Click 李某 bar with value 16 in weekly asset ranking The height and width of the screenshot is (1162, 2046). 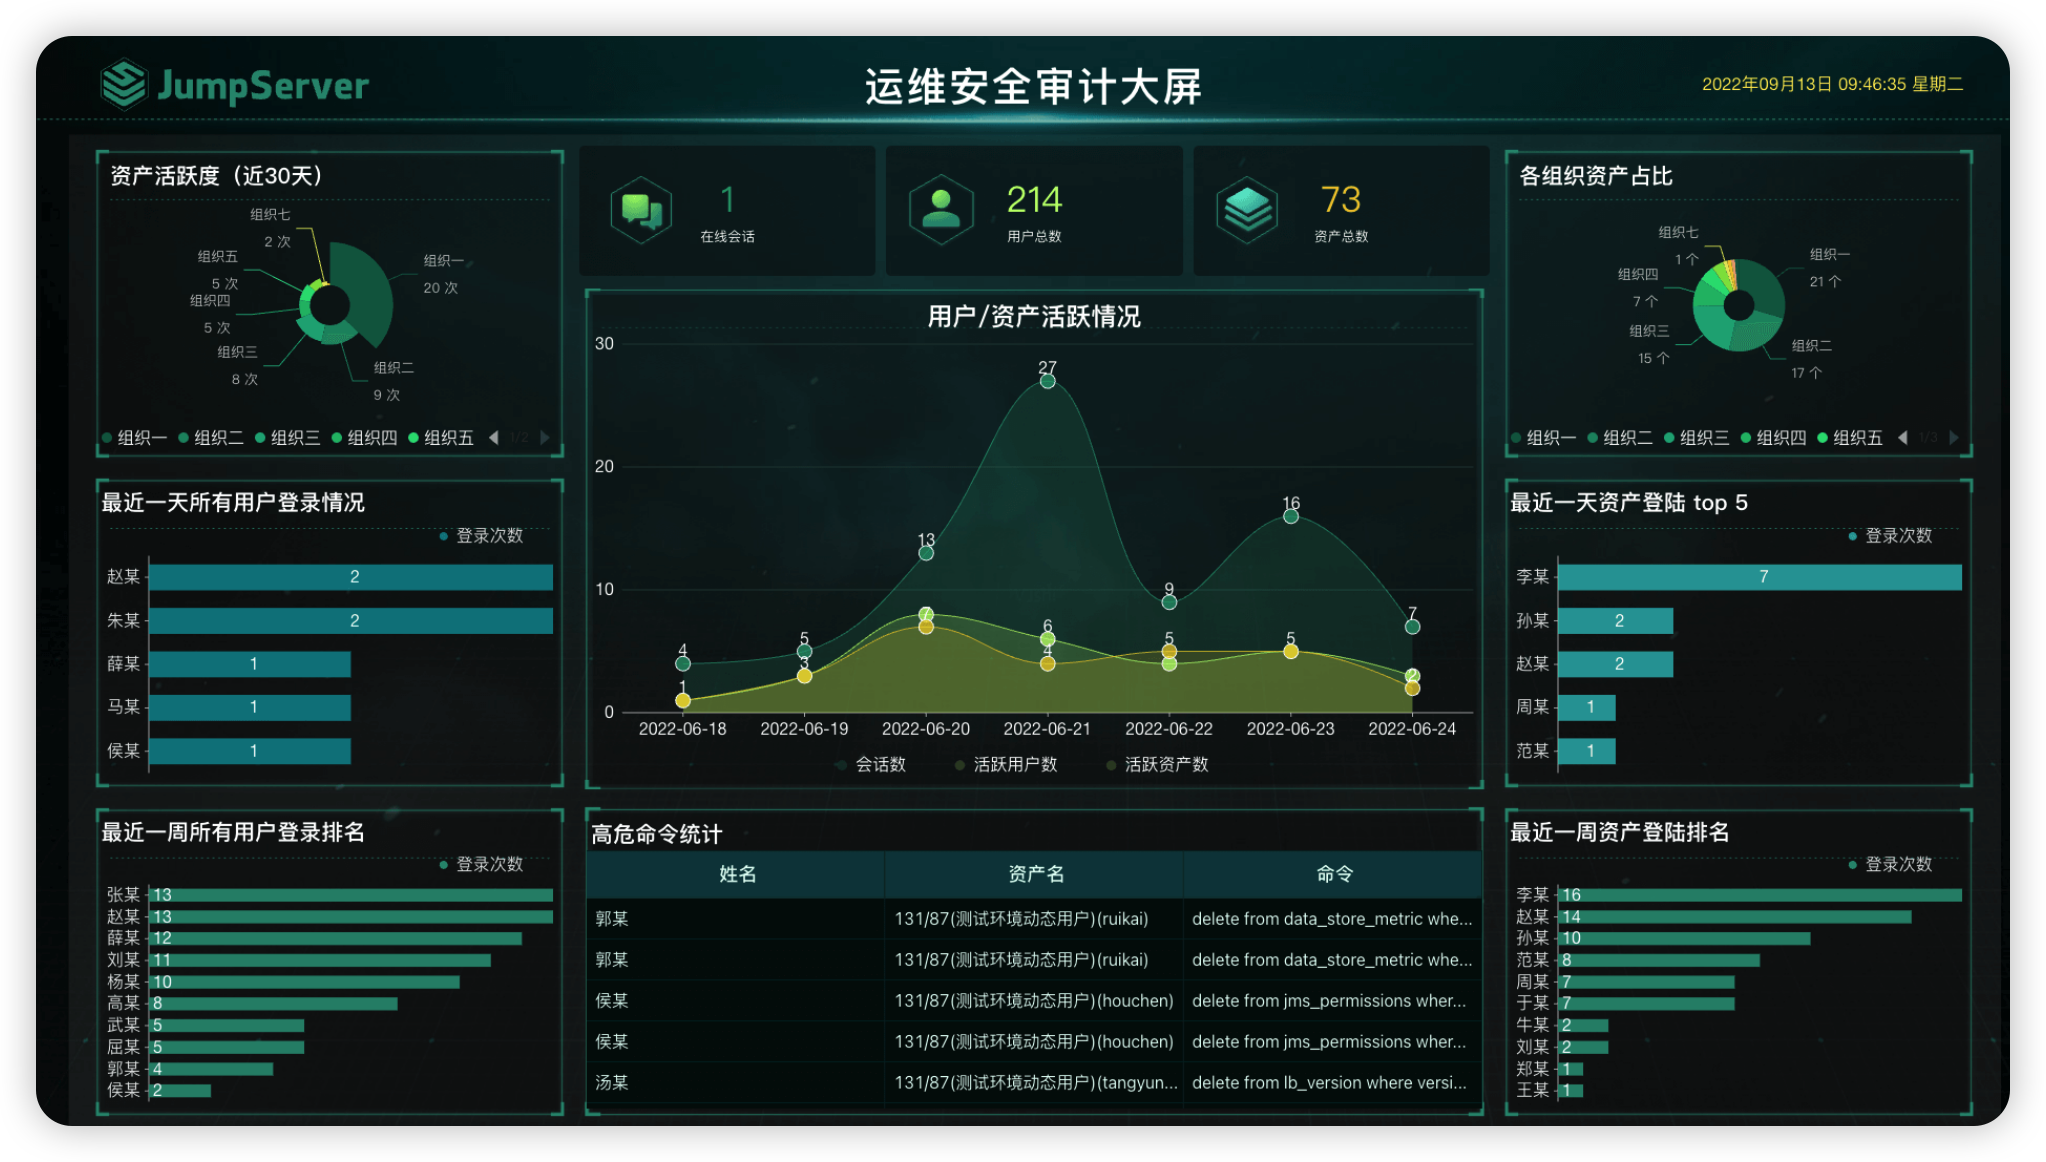point(1759,895)
